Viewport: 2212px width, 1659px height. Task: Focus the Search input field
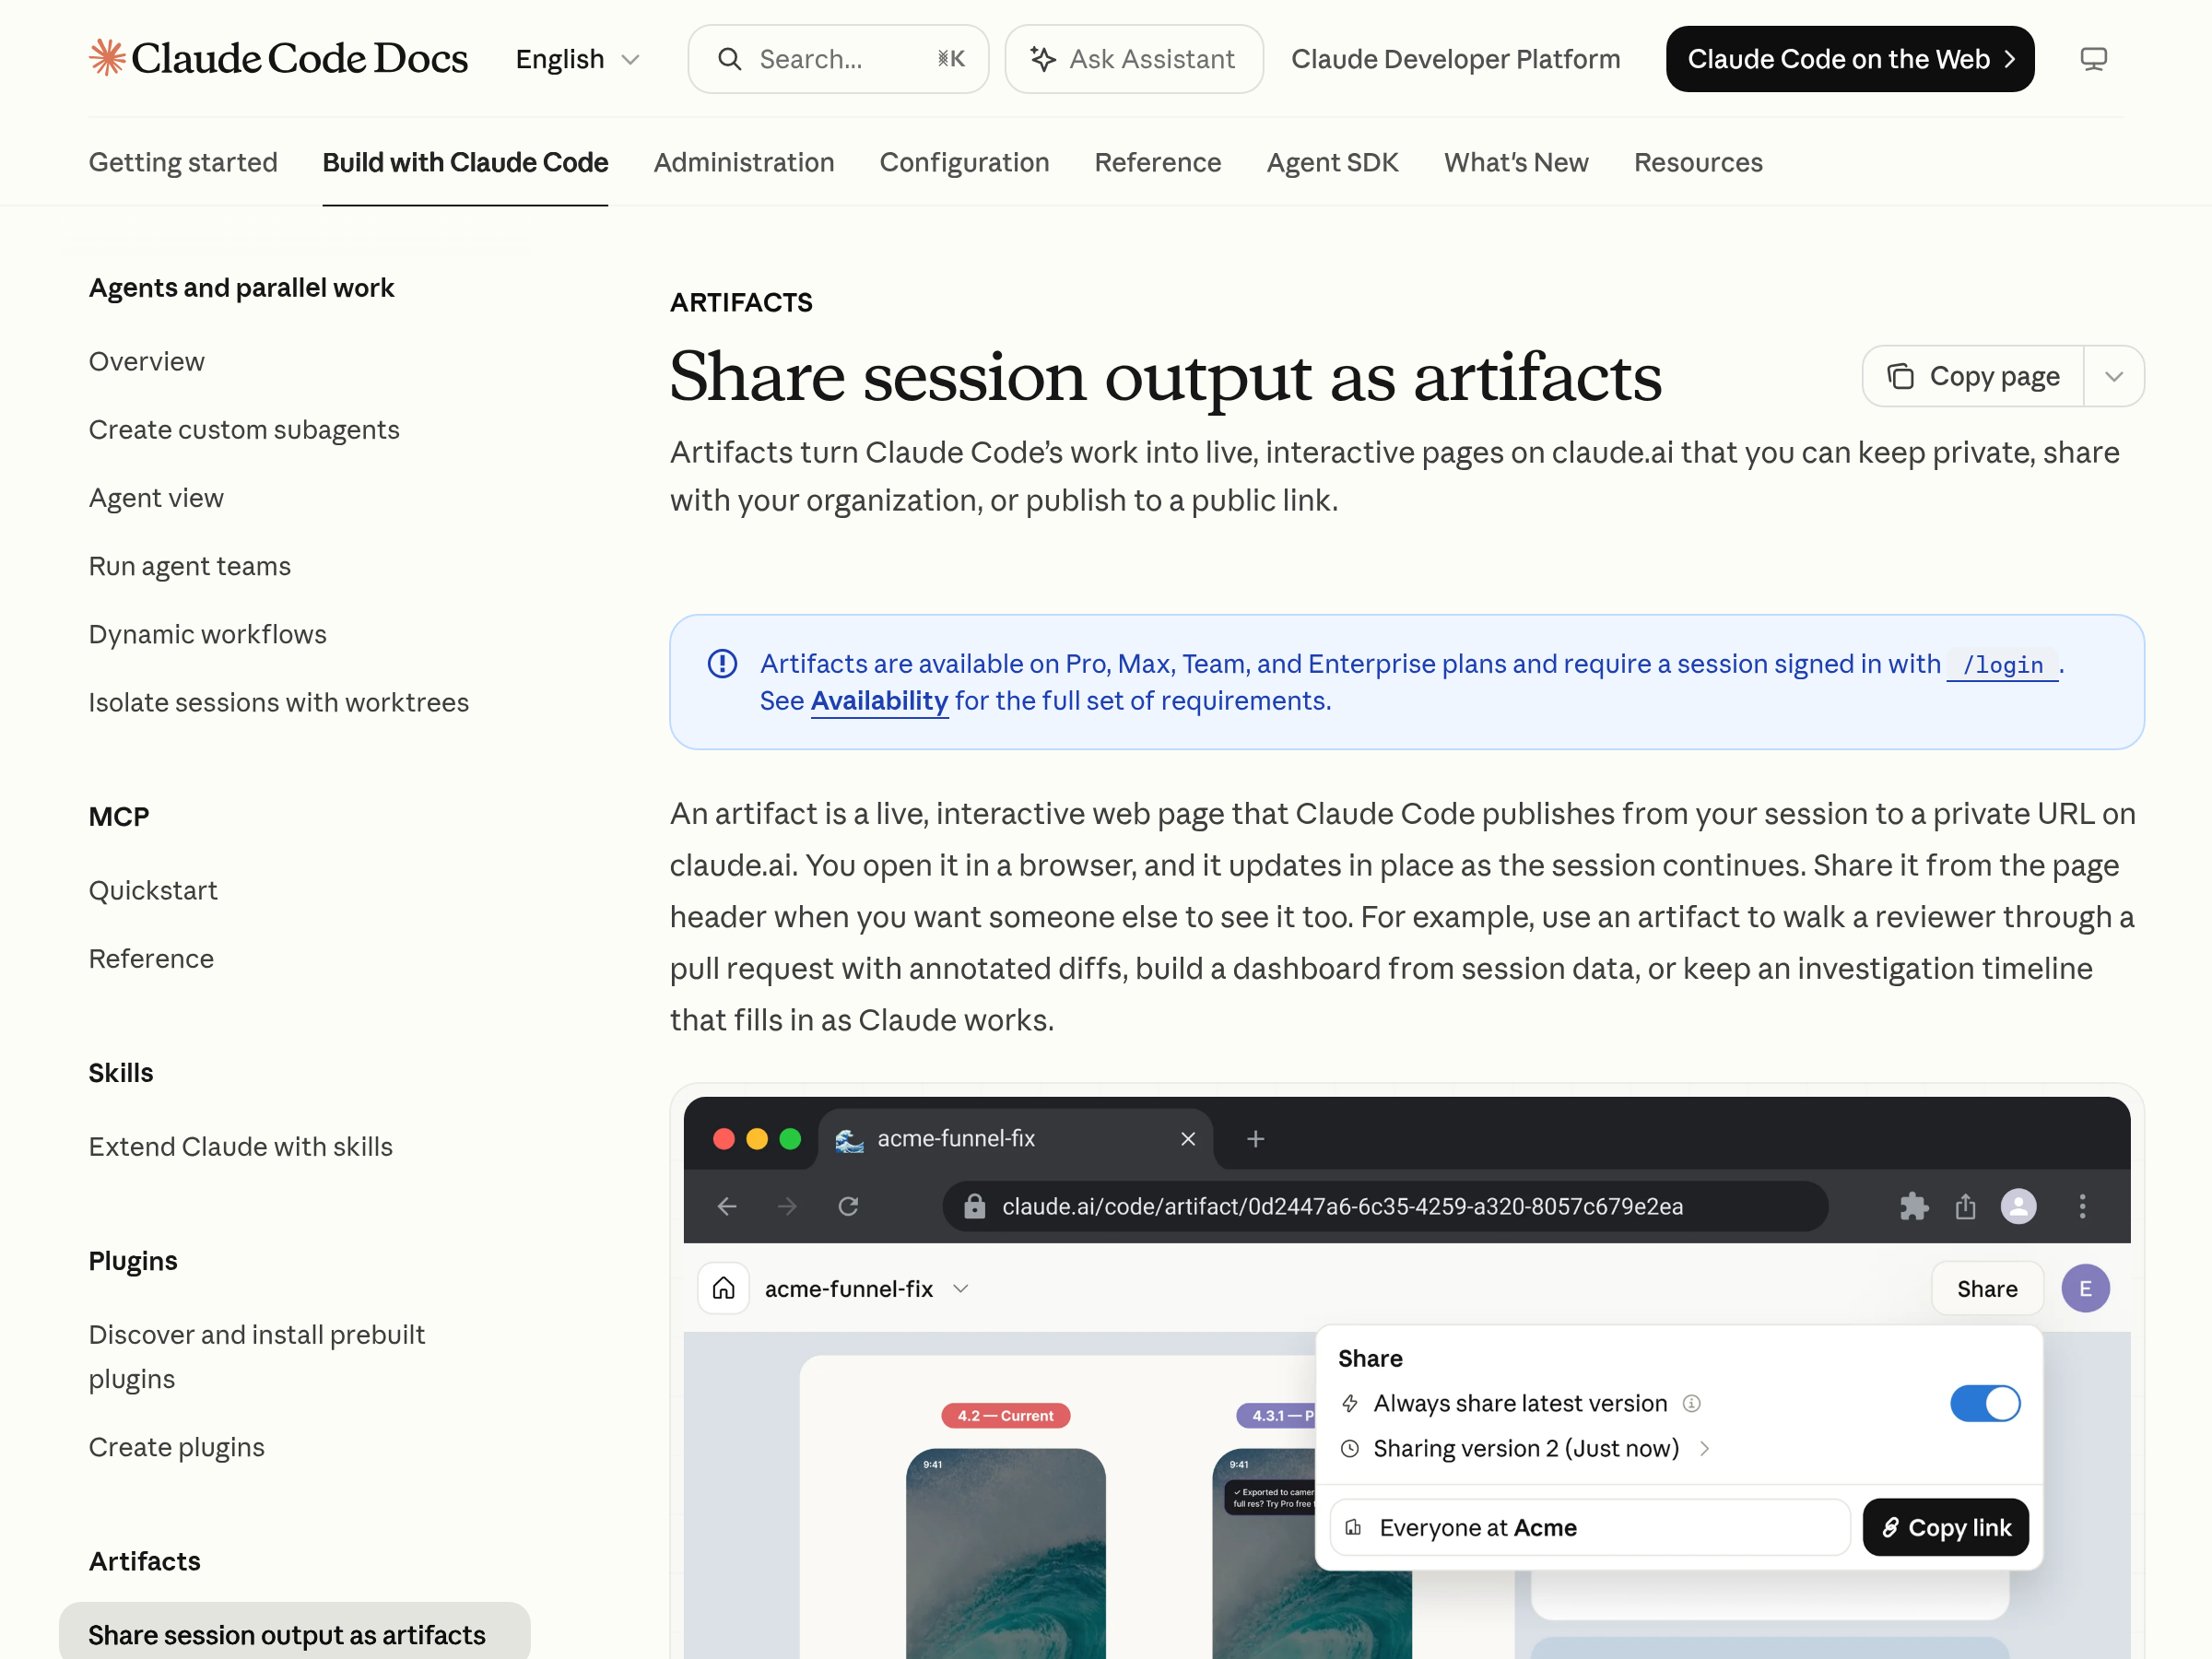(838, 59)
